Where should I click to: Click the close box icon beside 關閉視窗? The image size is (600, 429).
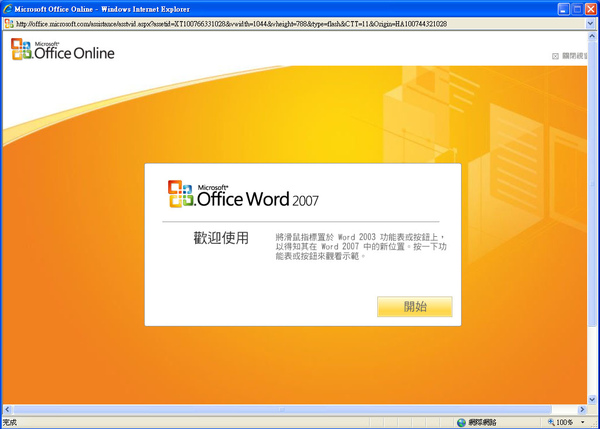555,56
